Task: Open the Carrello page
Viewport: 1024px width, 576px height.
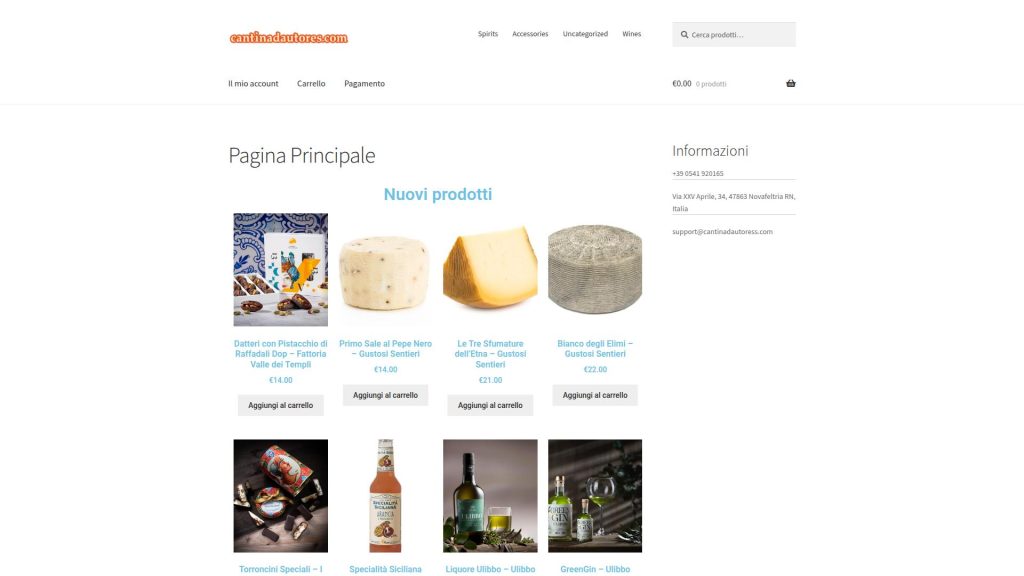Action: (311, 84)
